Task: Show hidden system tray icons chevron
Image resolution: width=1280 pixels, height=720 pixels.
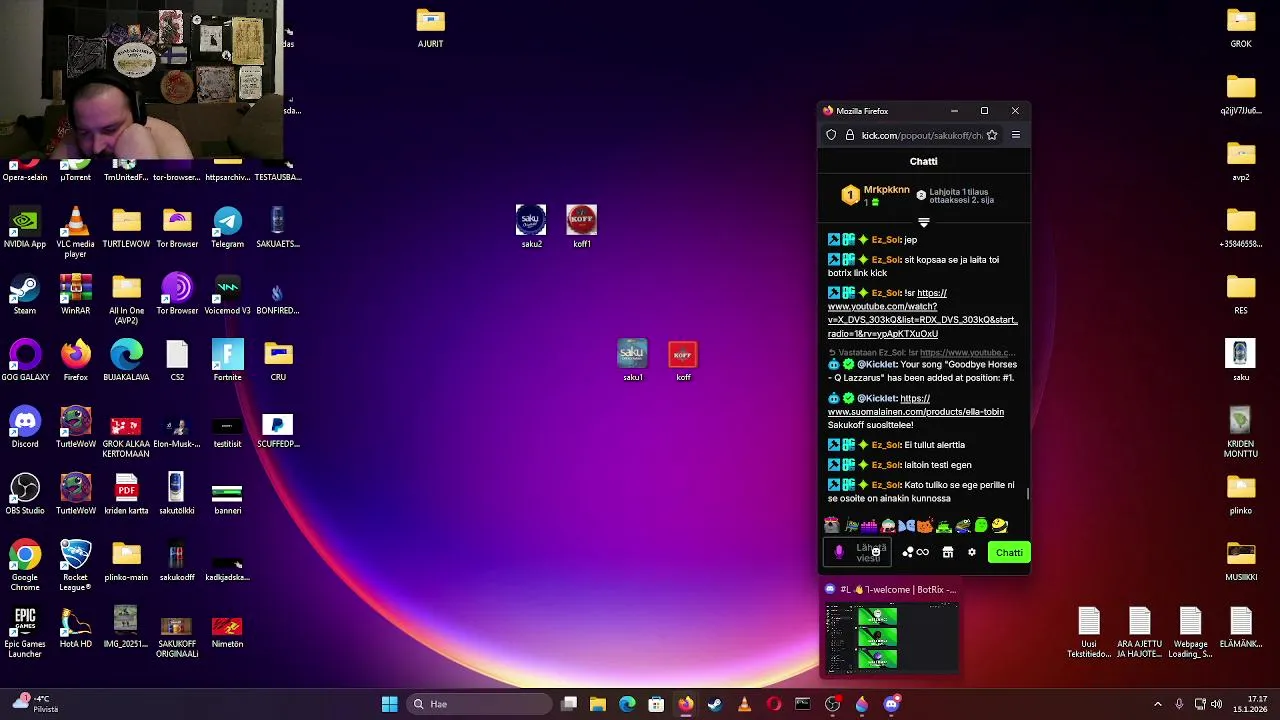Action: [1158, 704]
